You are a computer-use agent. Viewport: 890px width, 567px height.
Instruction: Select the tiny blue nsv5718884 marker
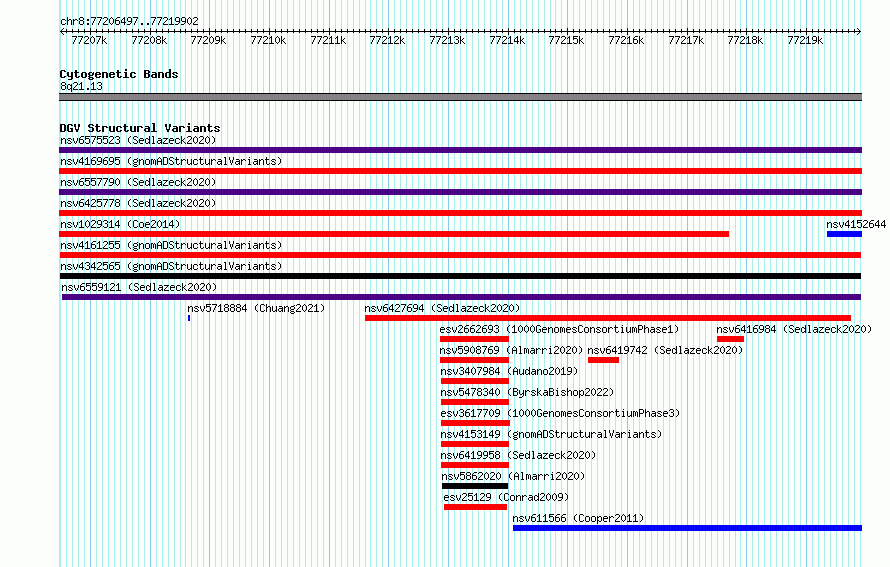click(x=189, y=318)
